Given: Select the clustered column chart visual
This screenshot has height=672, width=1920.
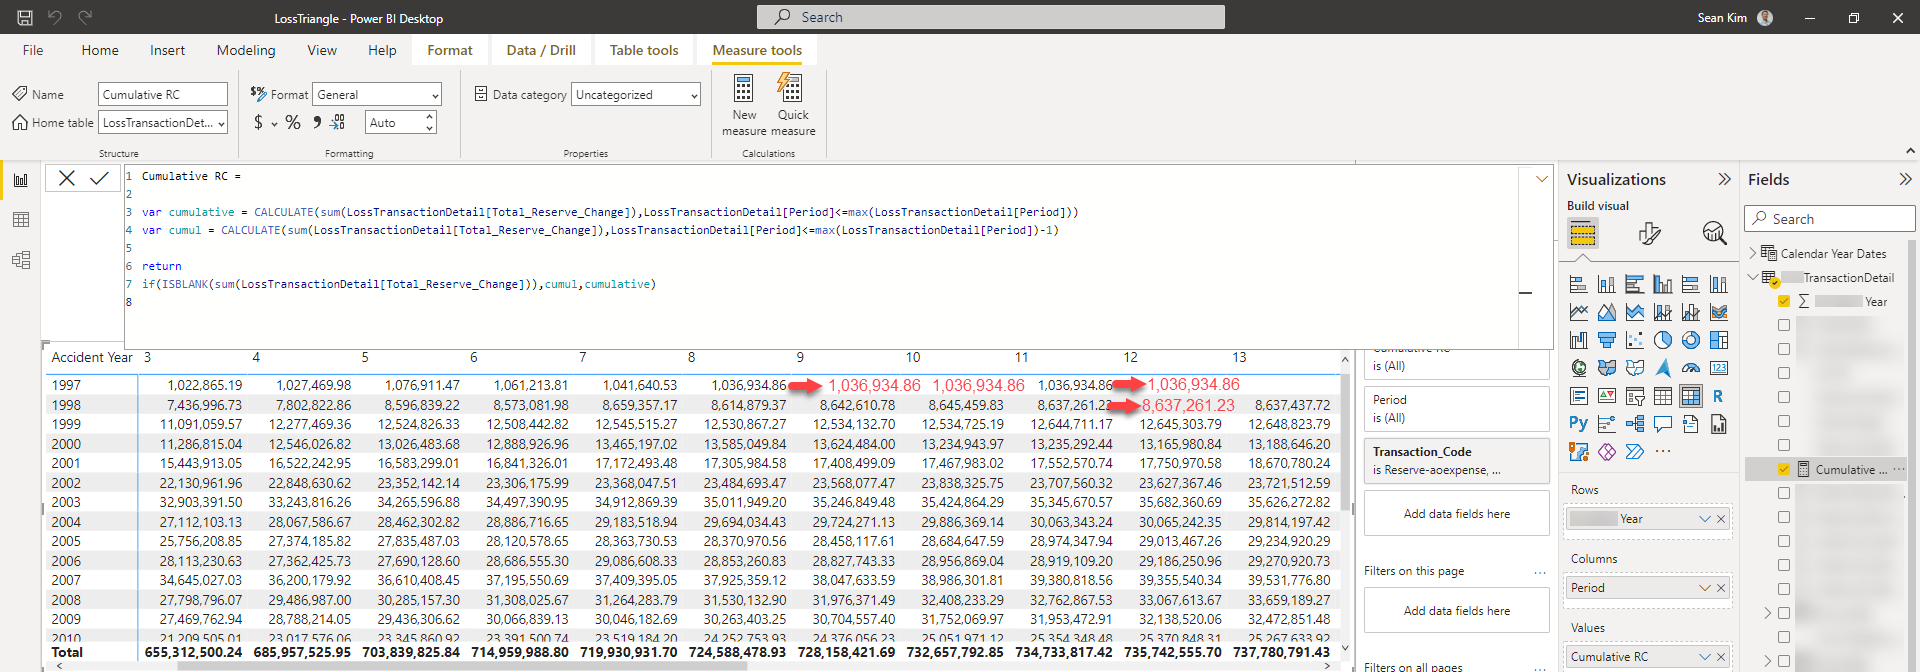Looking at the screenshot, I should pyautogui.click(x=1663, y=285).
